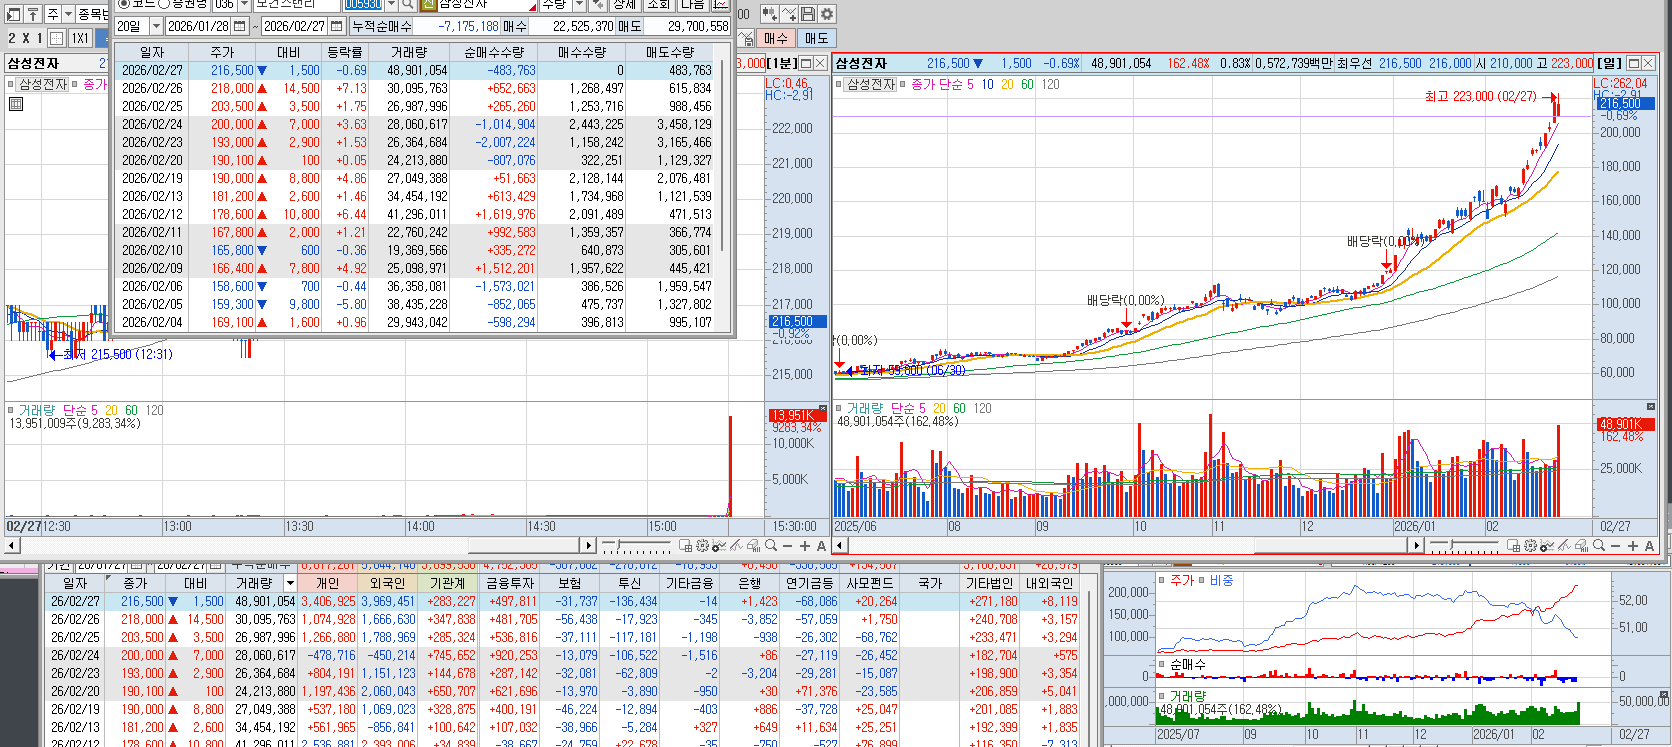Open chart settings gear icon top right
Viewport: 1672px width, 747px height.
tap(827, 14)
